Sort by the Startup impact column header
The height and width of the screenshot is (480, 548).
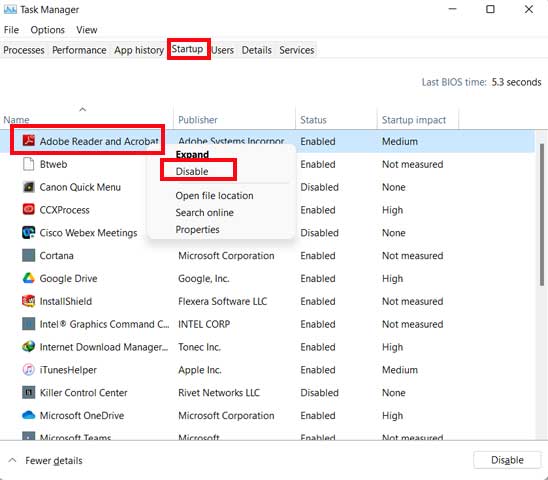[414, 120]
